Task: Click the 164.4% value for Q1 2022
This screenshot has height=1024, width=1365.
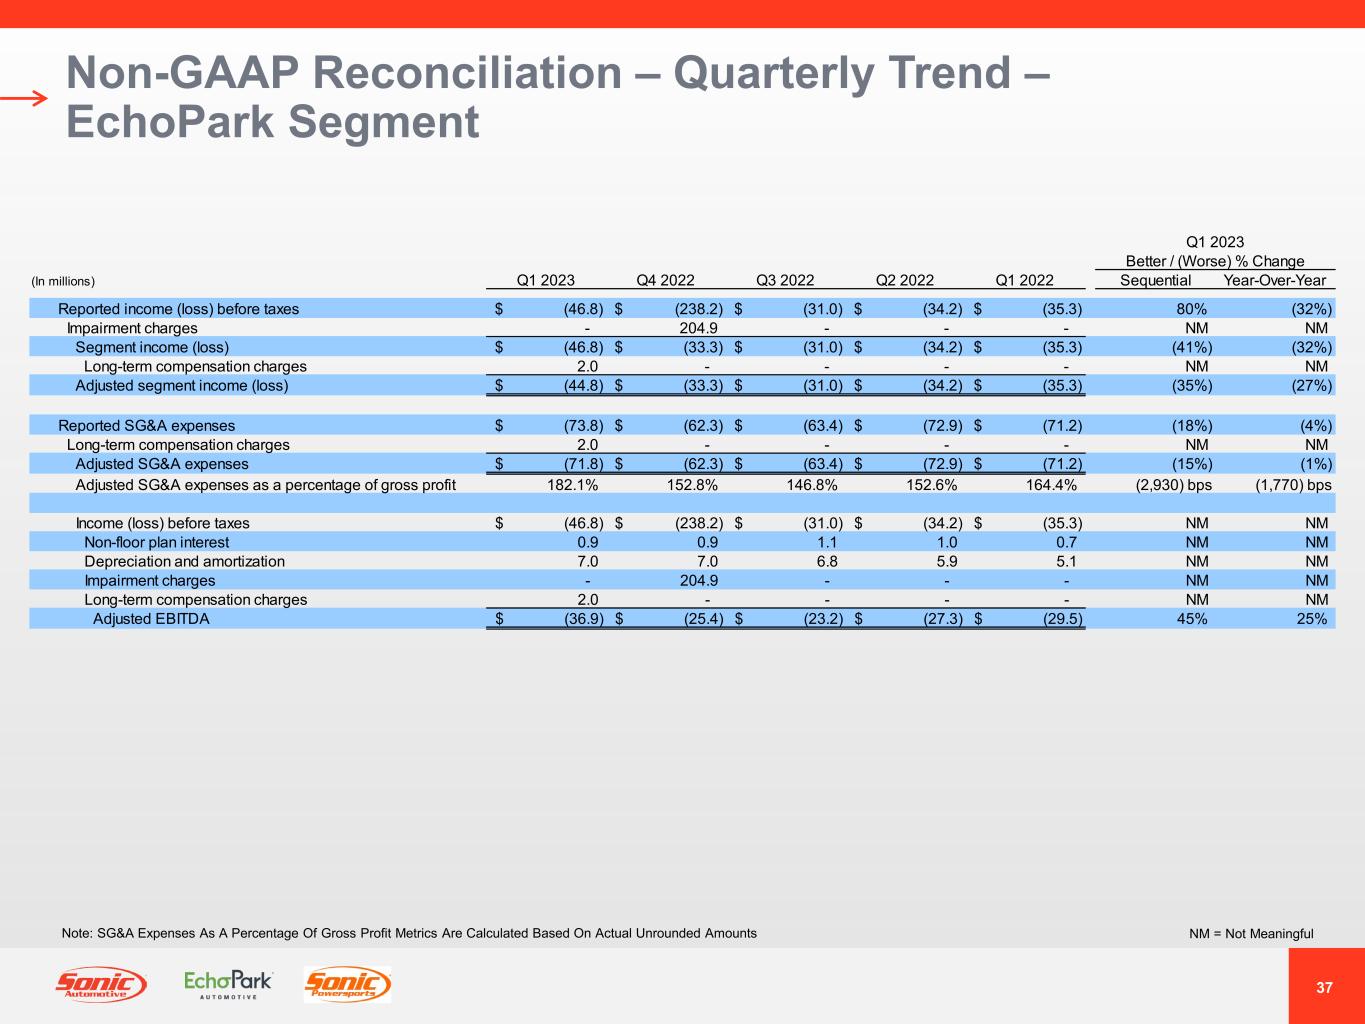Action: click(x=1052, y=485)
